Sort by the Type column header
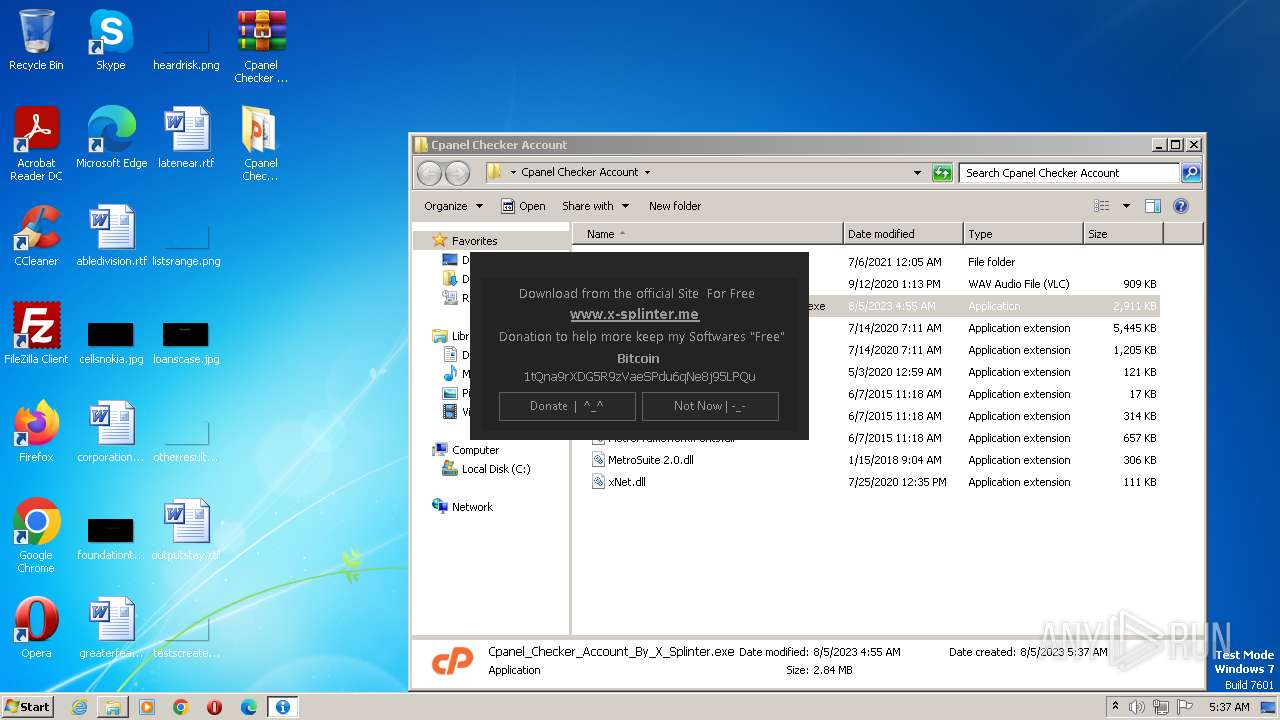 [1023, 234]
